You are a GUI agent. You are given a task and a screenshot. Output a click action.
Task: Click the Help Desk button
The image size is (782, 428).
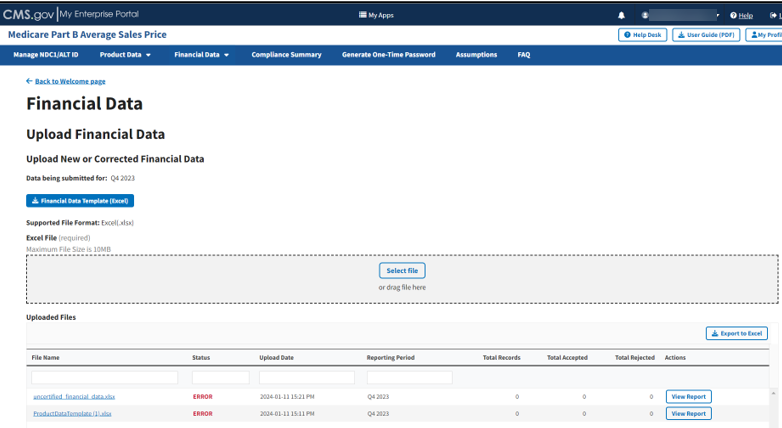[642, 35]
